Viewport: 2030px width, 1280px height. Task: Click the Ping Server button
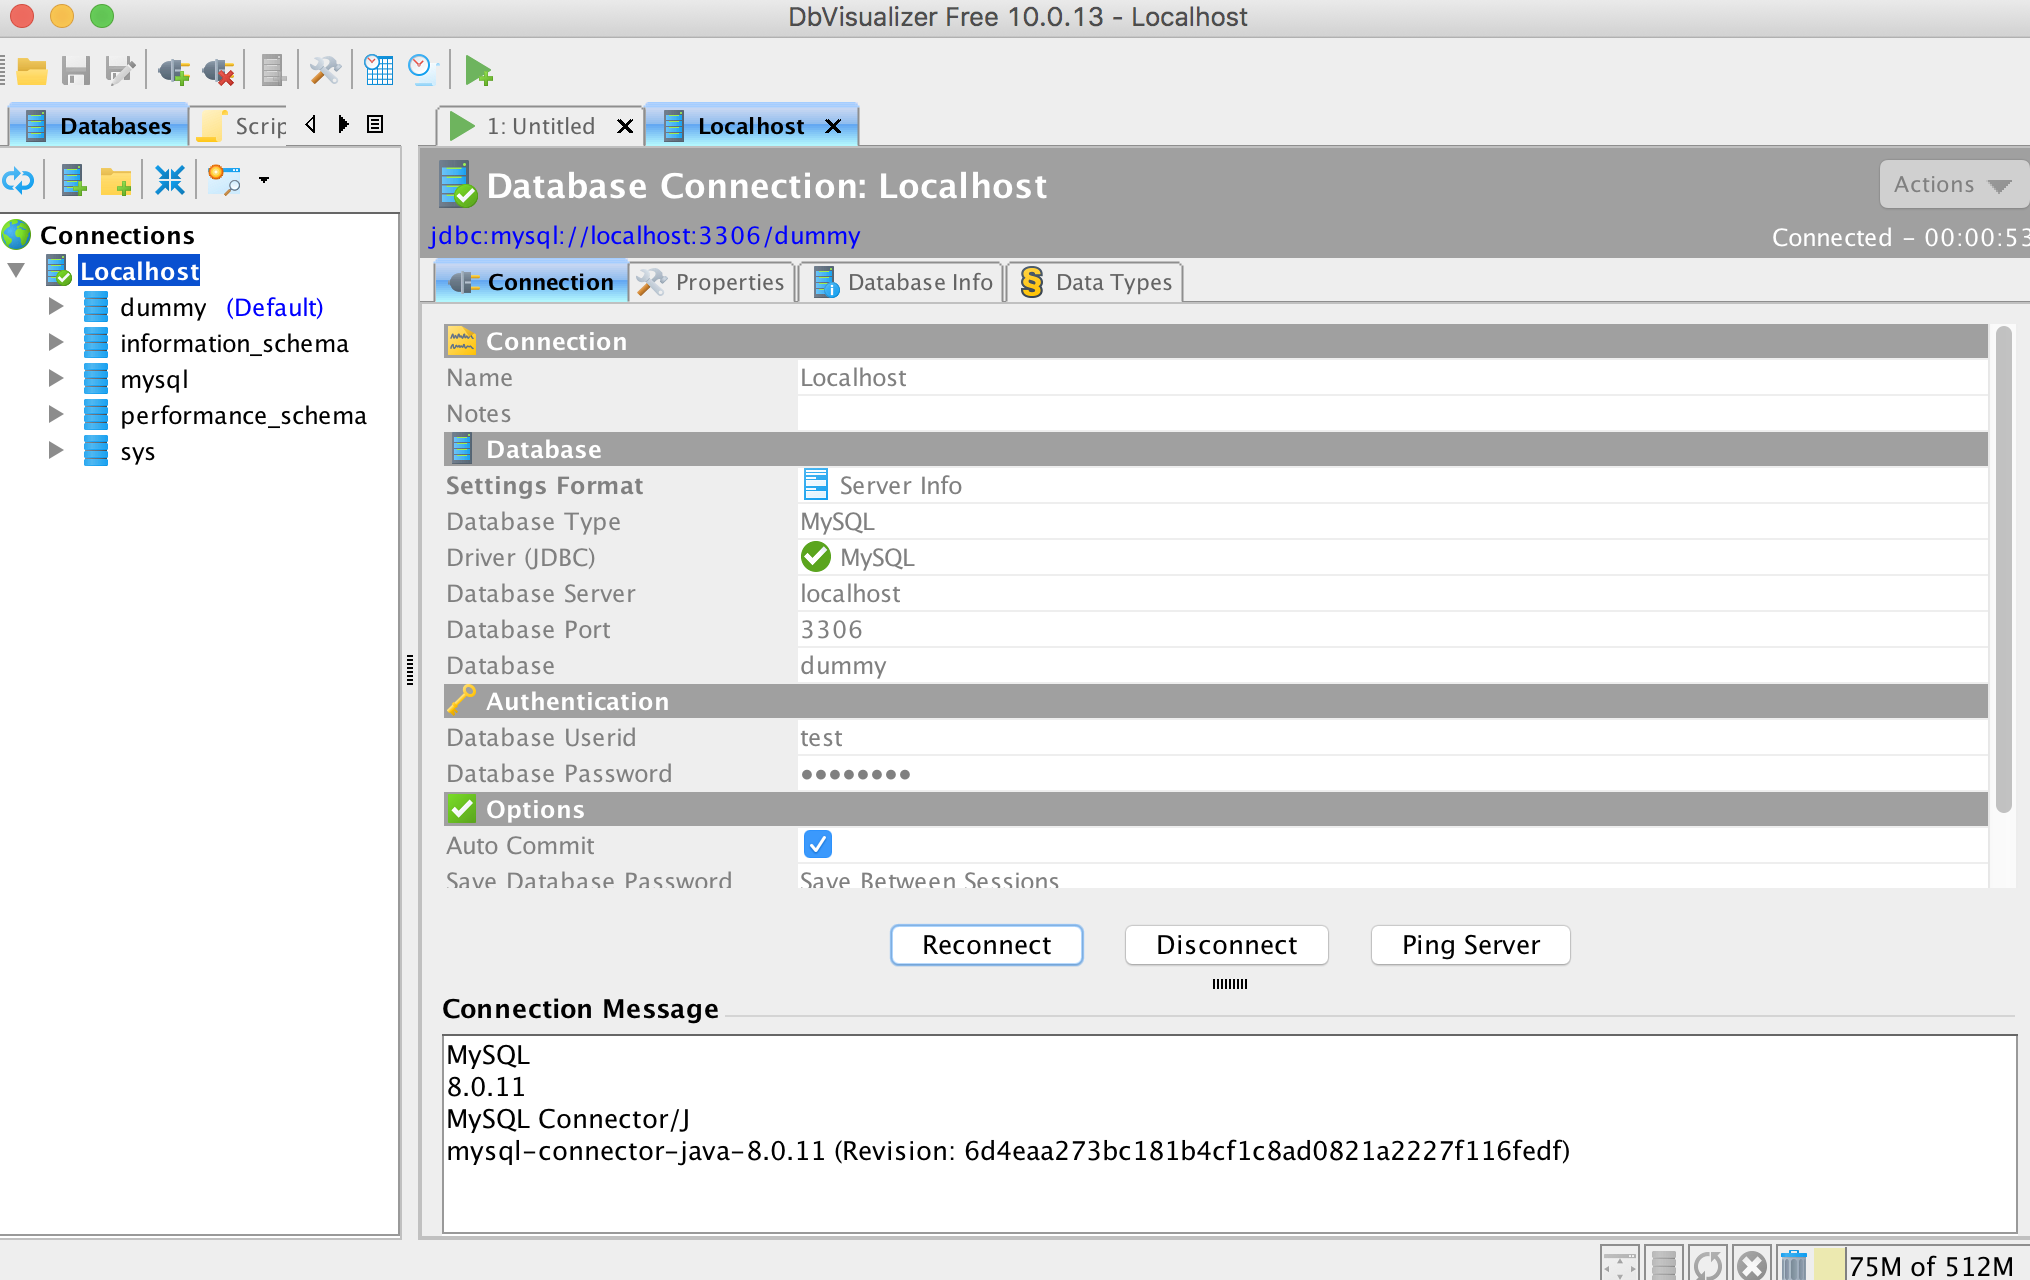click(x=1470, y=945)
